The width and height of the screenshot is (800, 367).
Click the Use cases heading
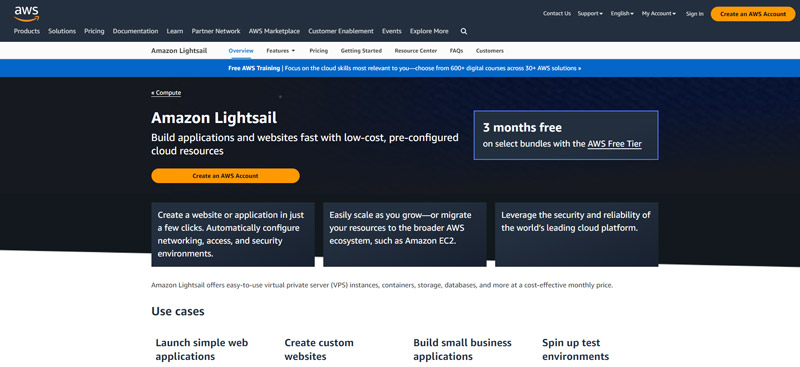(x=178, y=311)
